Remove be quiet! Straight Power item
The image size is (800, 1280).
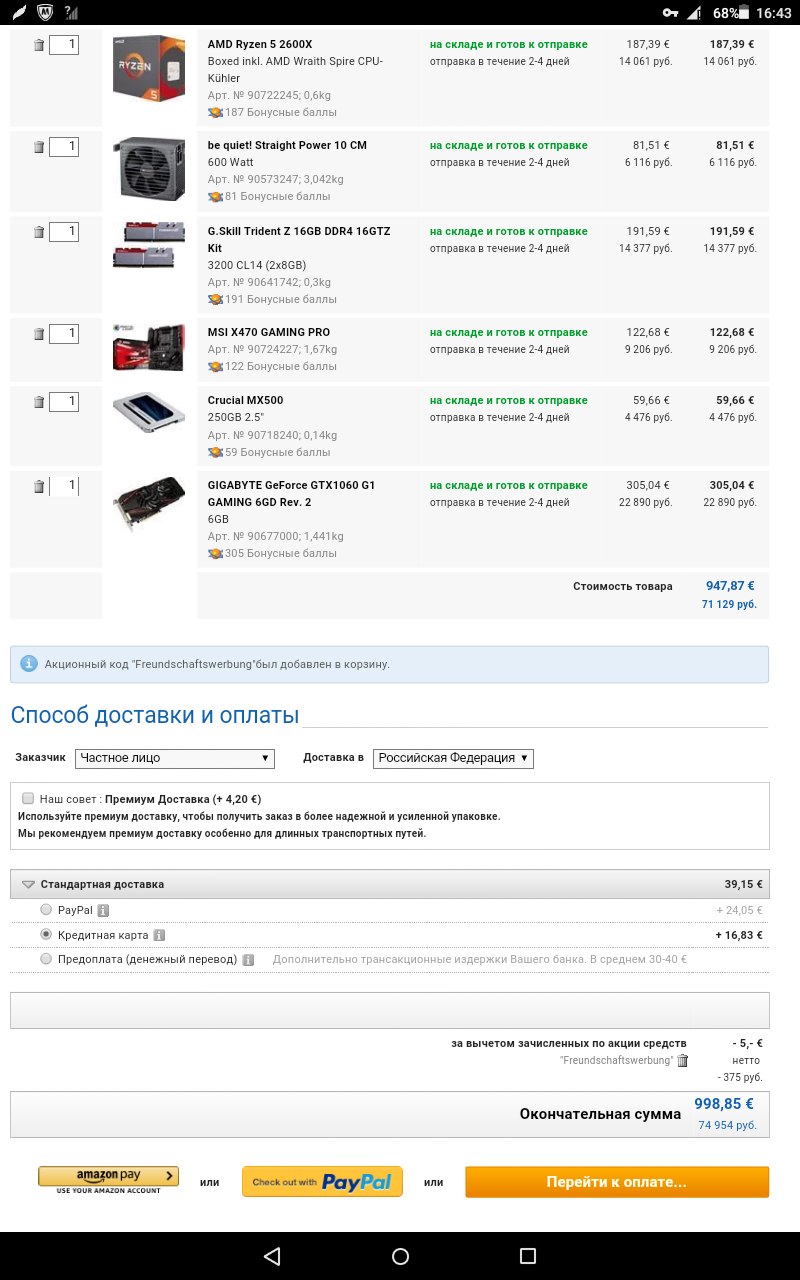(x=39, y=147)
